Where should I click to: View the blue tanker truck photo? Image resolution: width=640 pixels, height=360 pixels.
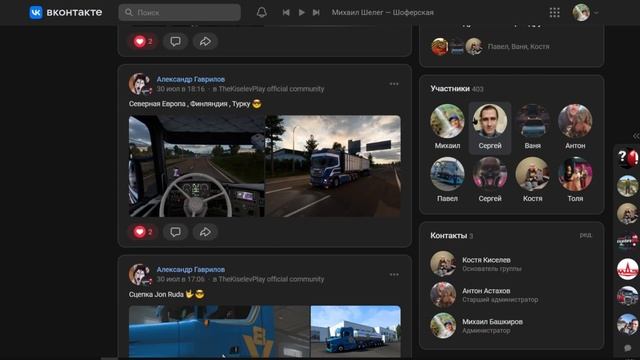[356, 331]
